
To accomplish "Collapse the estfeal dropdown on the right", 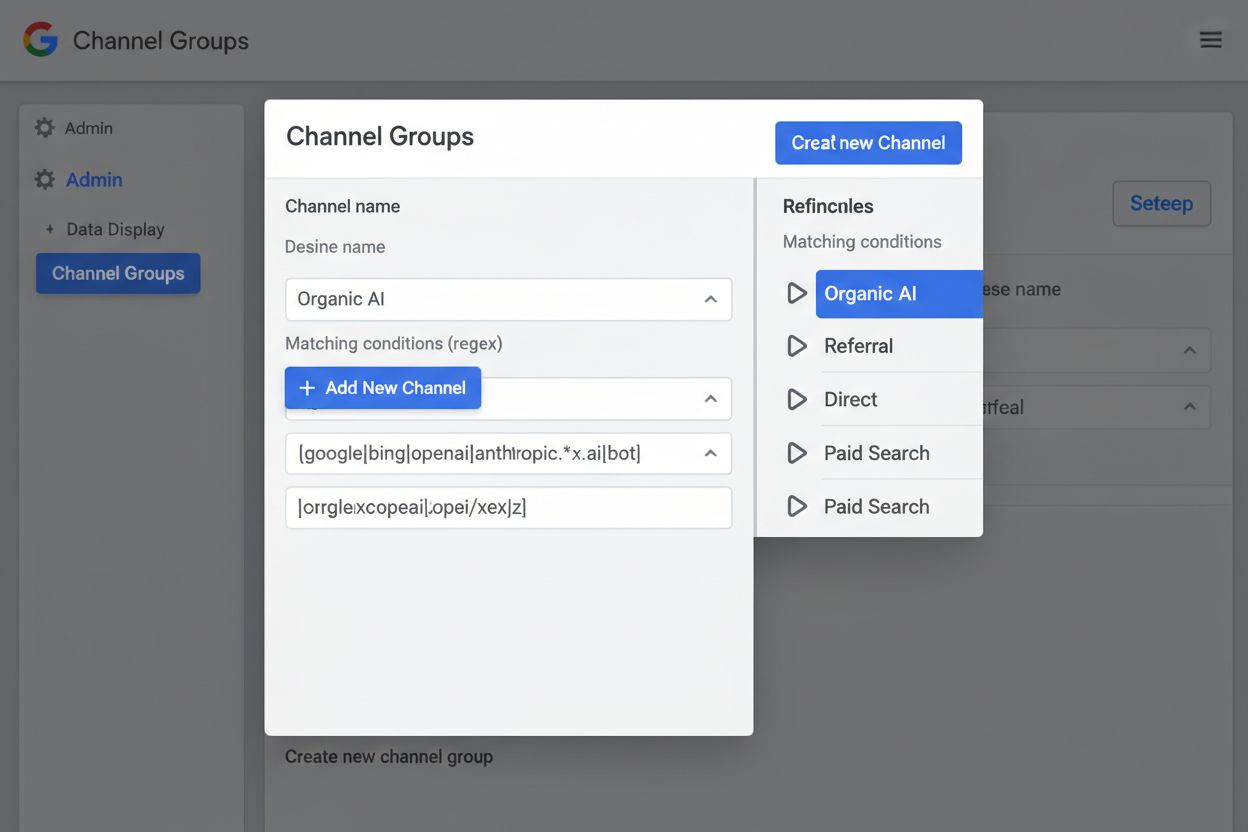I will click(x=1189, y=407).
